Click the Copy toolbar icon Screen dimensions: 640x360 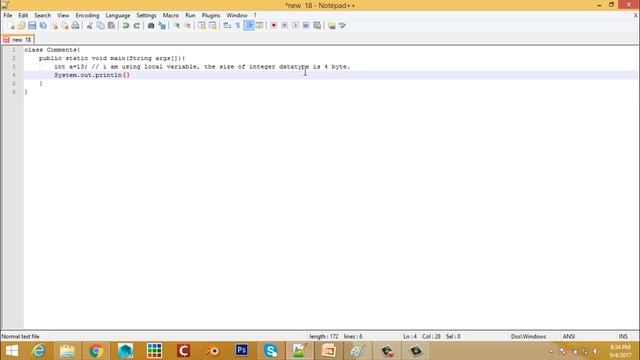click(x=100, y=26)
